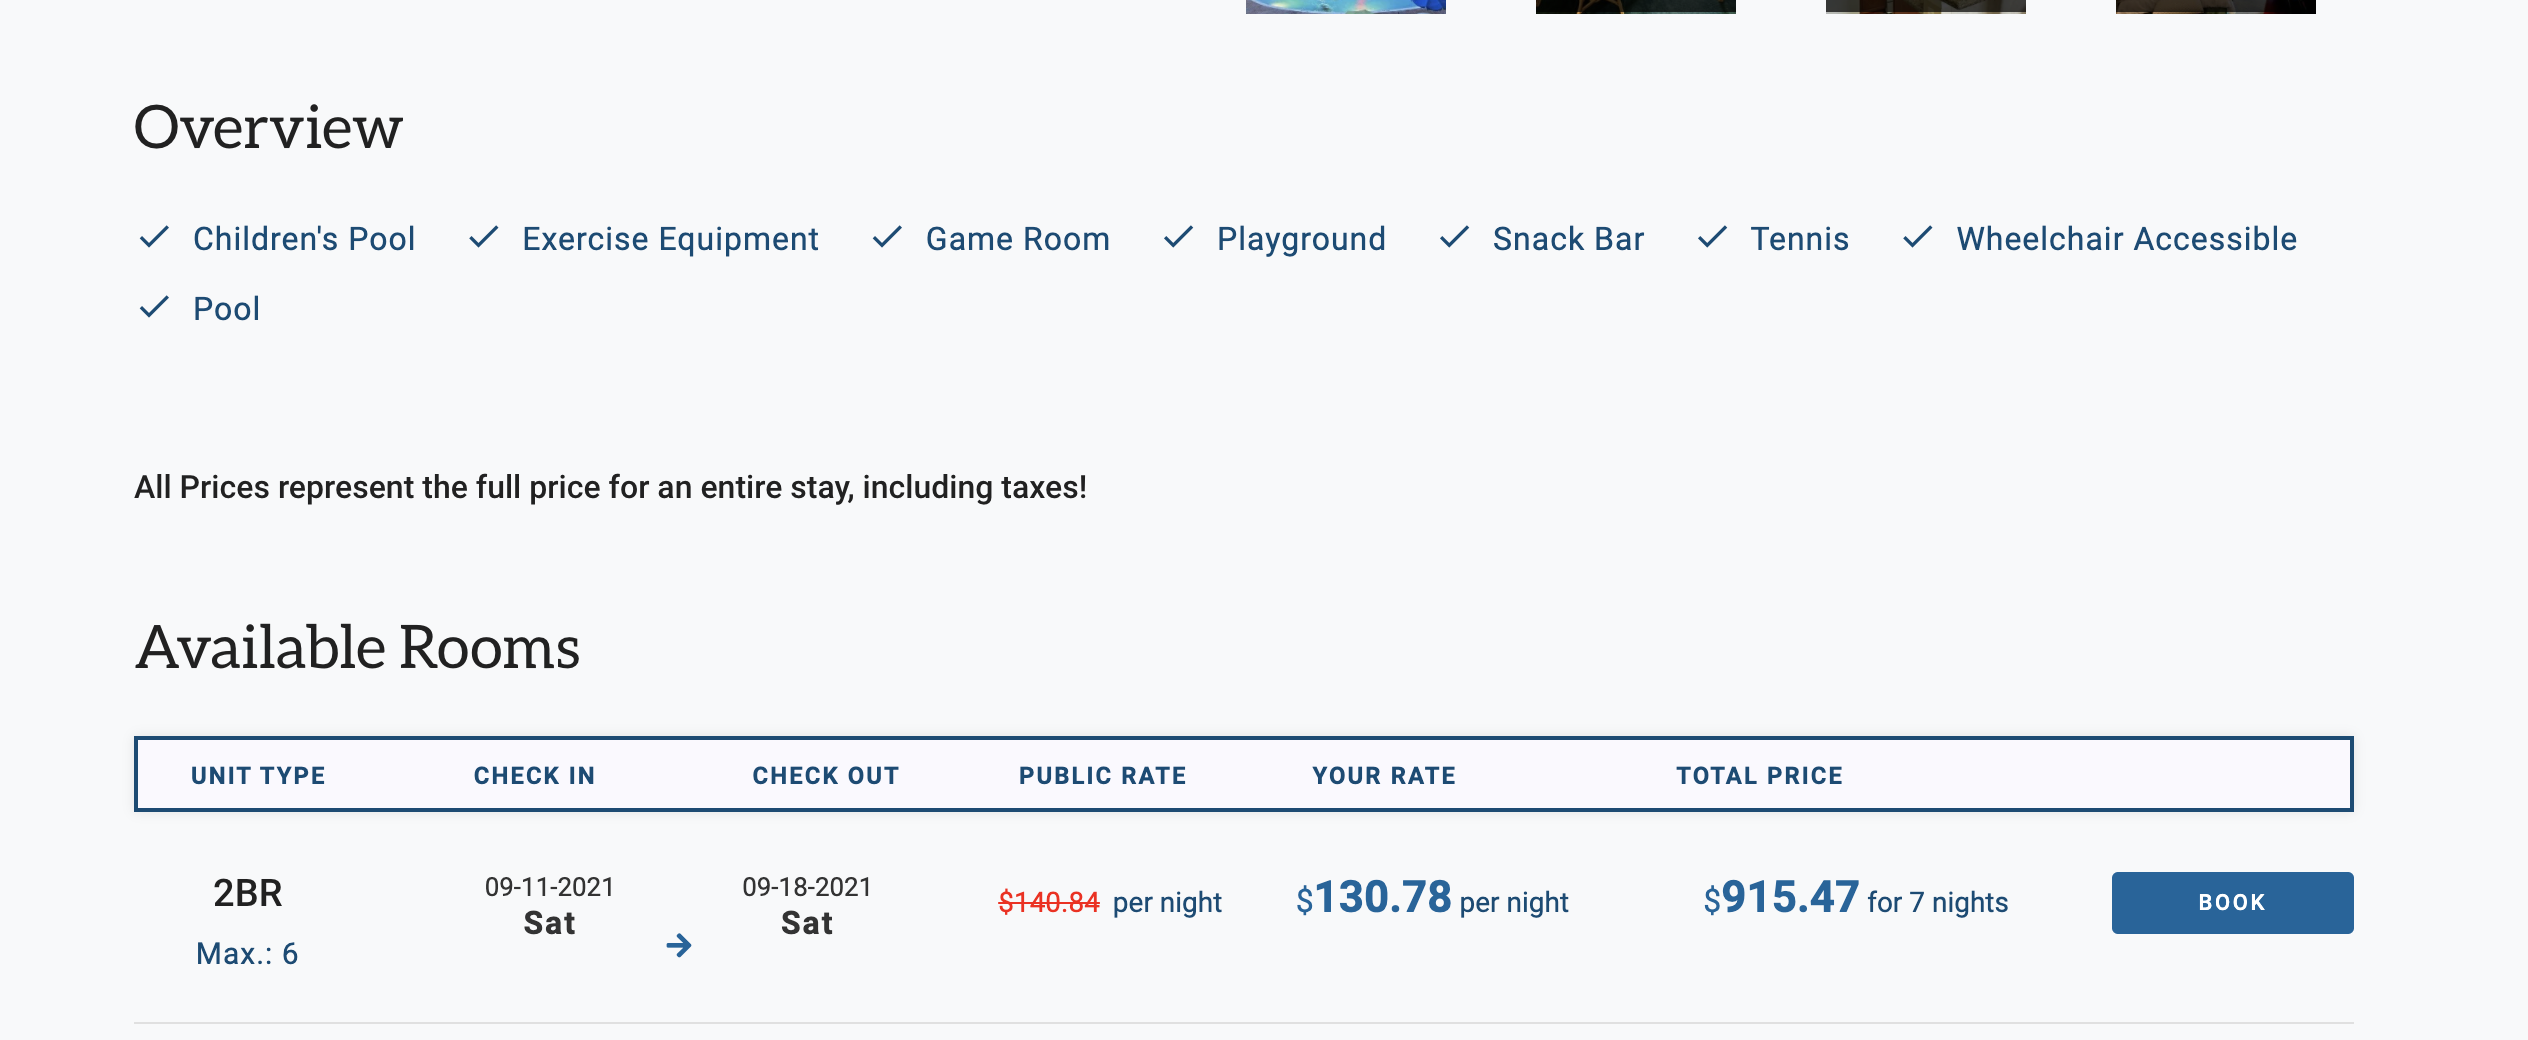Open the first photo thumbnail at top

(1345, 6)
